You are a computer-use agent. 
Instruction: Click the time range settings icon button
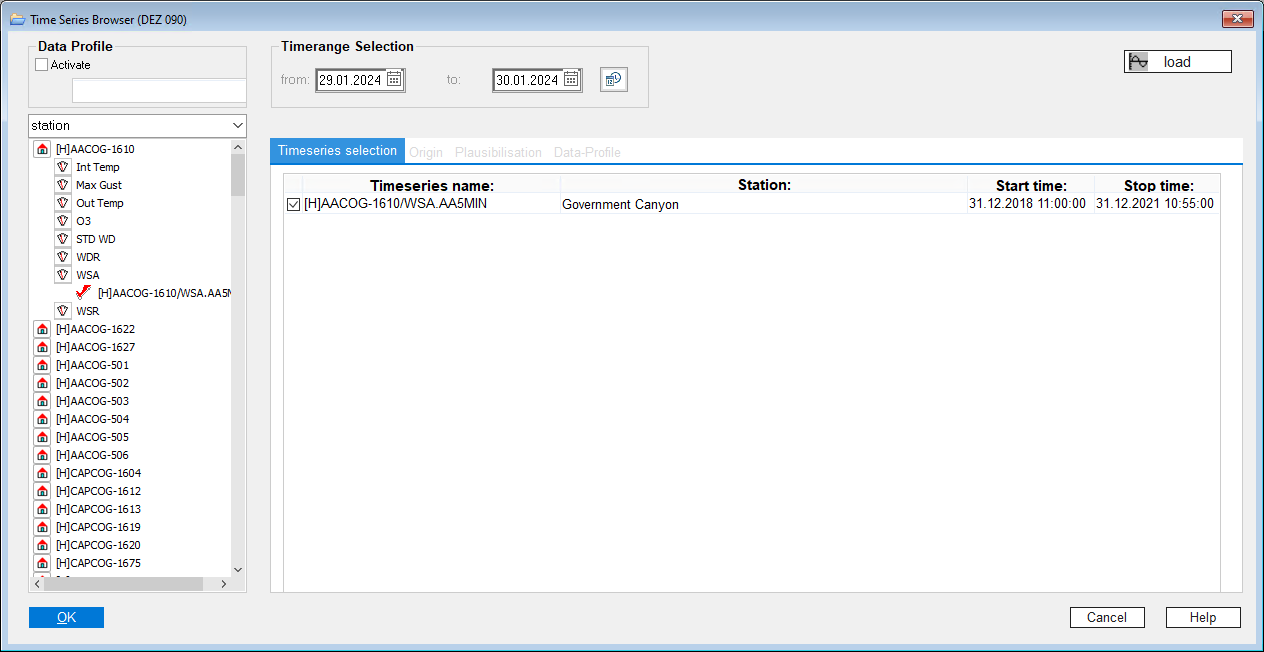614,80
